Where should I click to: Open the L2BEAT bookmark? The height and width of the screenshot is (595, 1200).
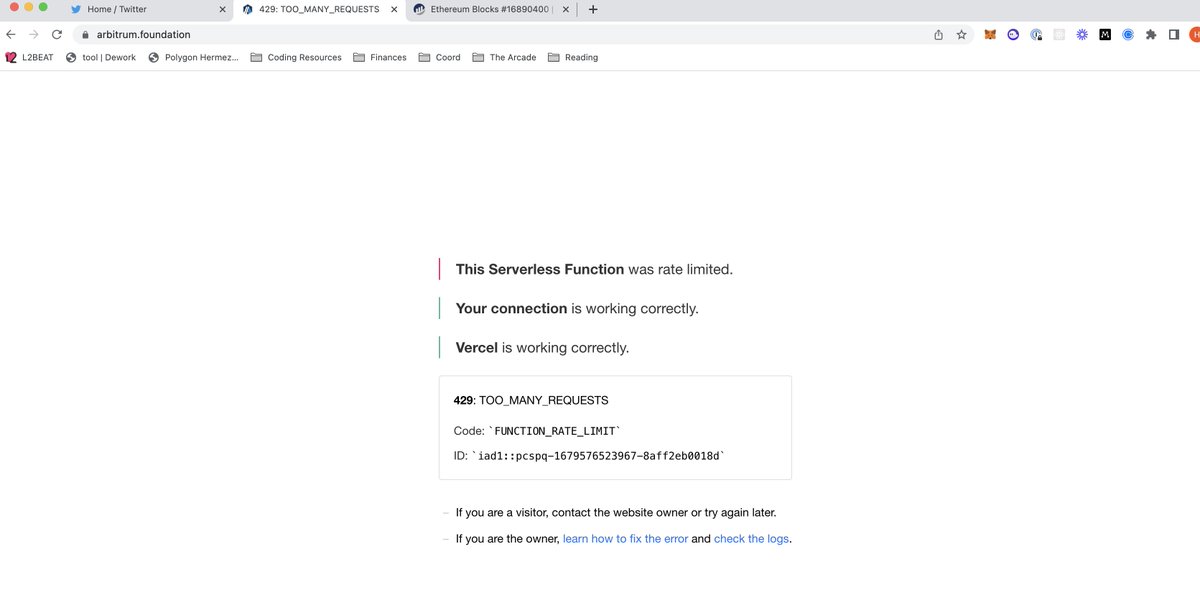click(30, 57)
